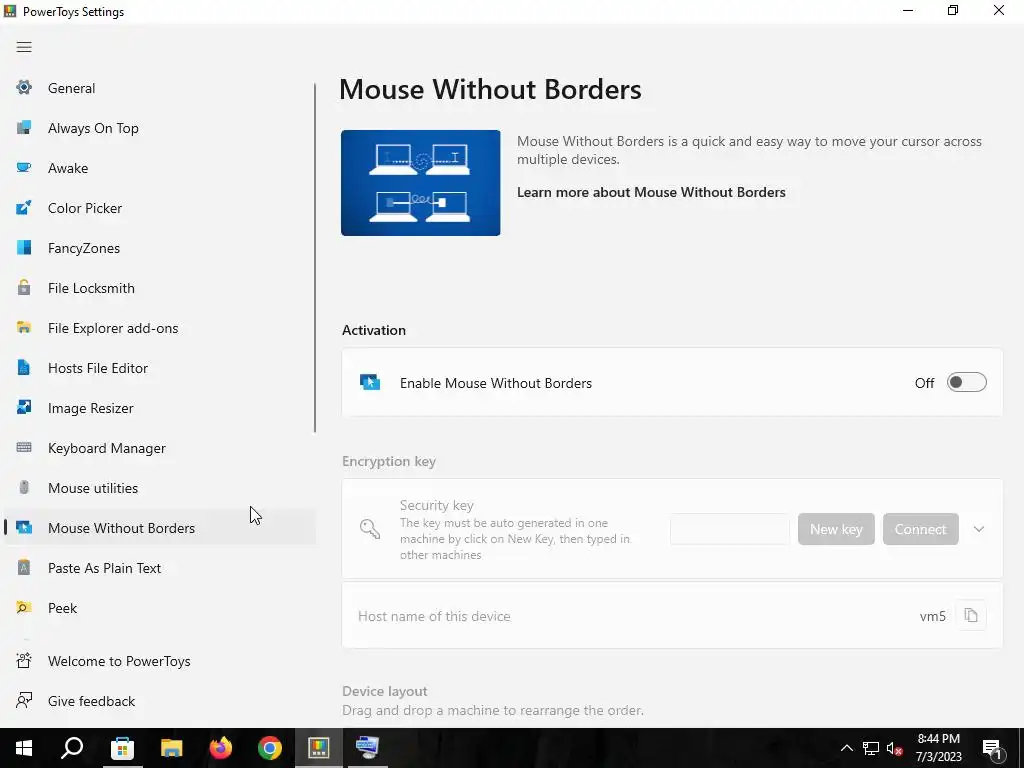This screenshot has height=768, width=1024.
Task: Click the New key button
Action: [836, 529]
